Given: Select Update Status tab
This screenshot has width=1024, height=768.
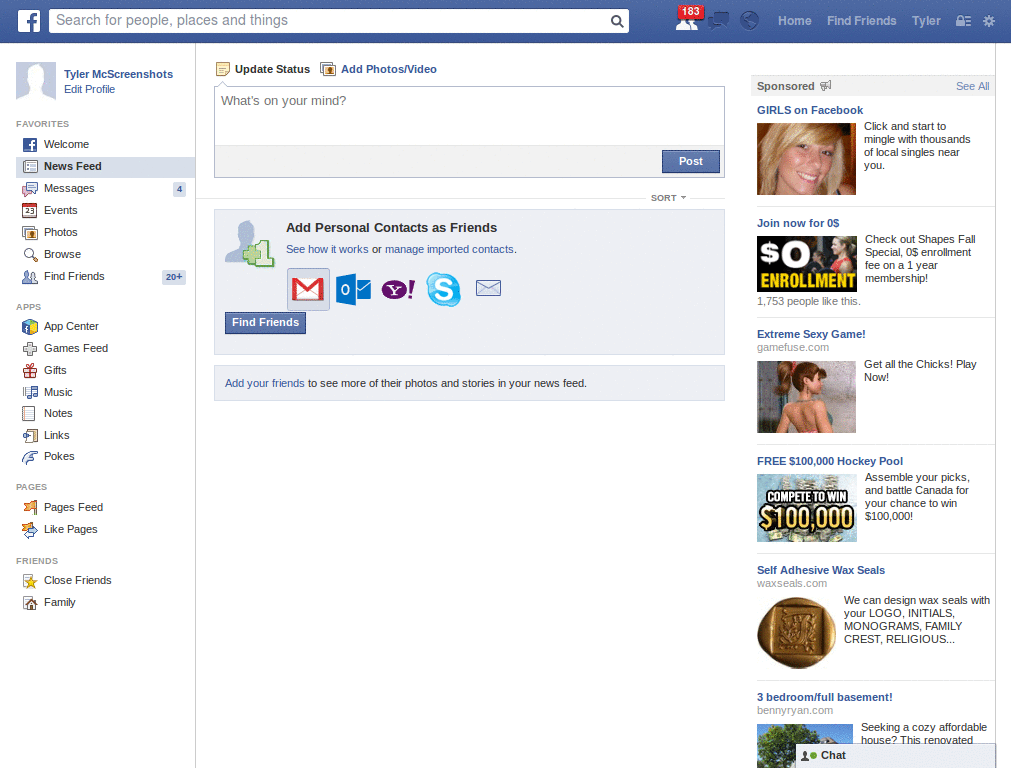Looking at the screenshot, I should (263, 69).
